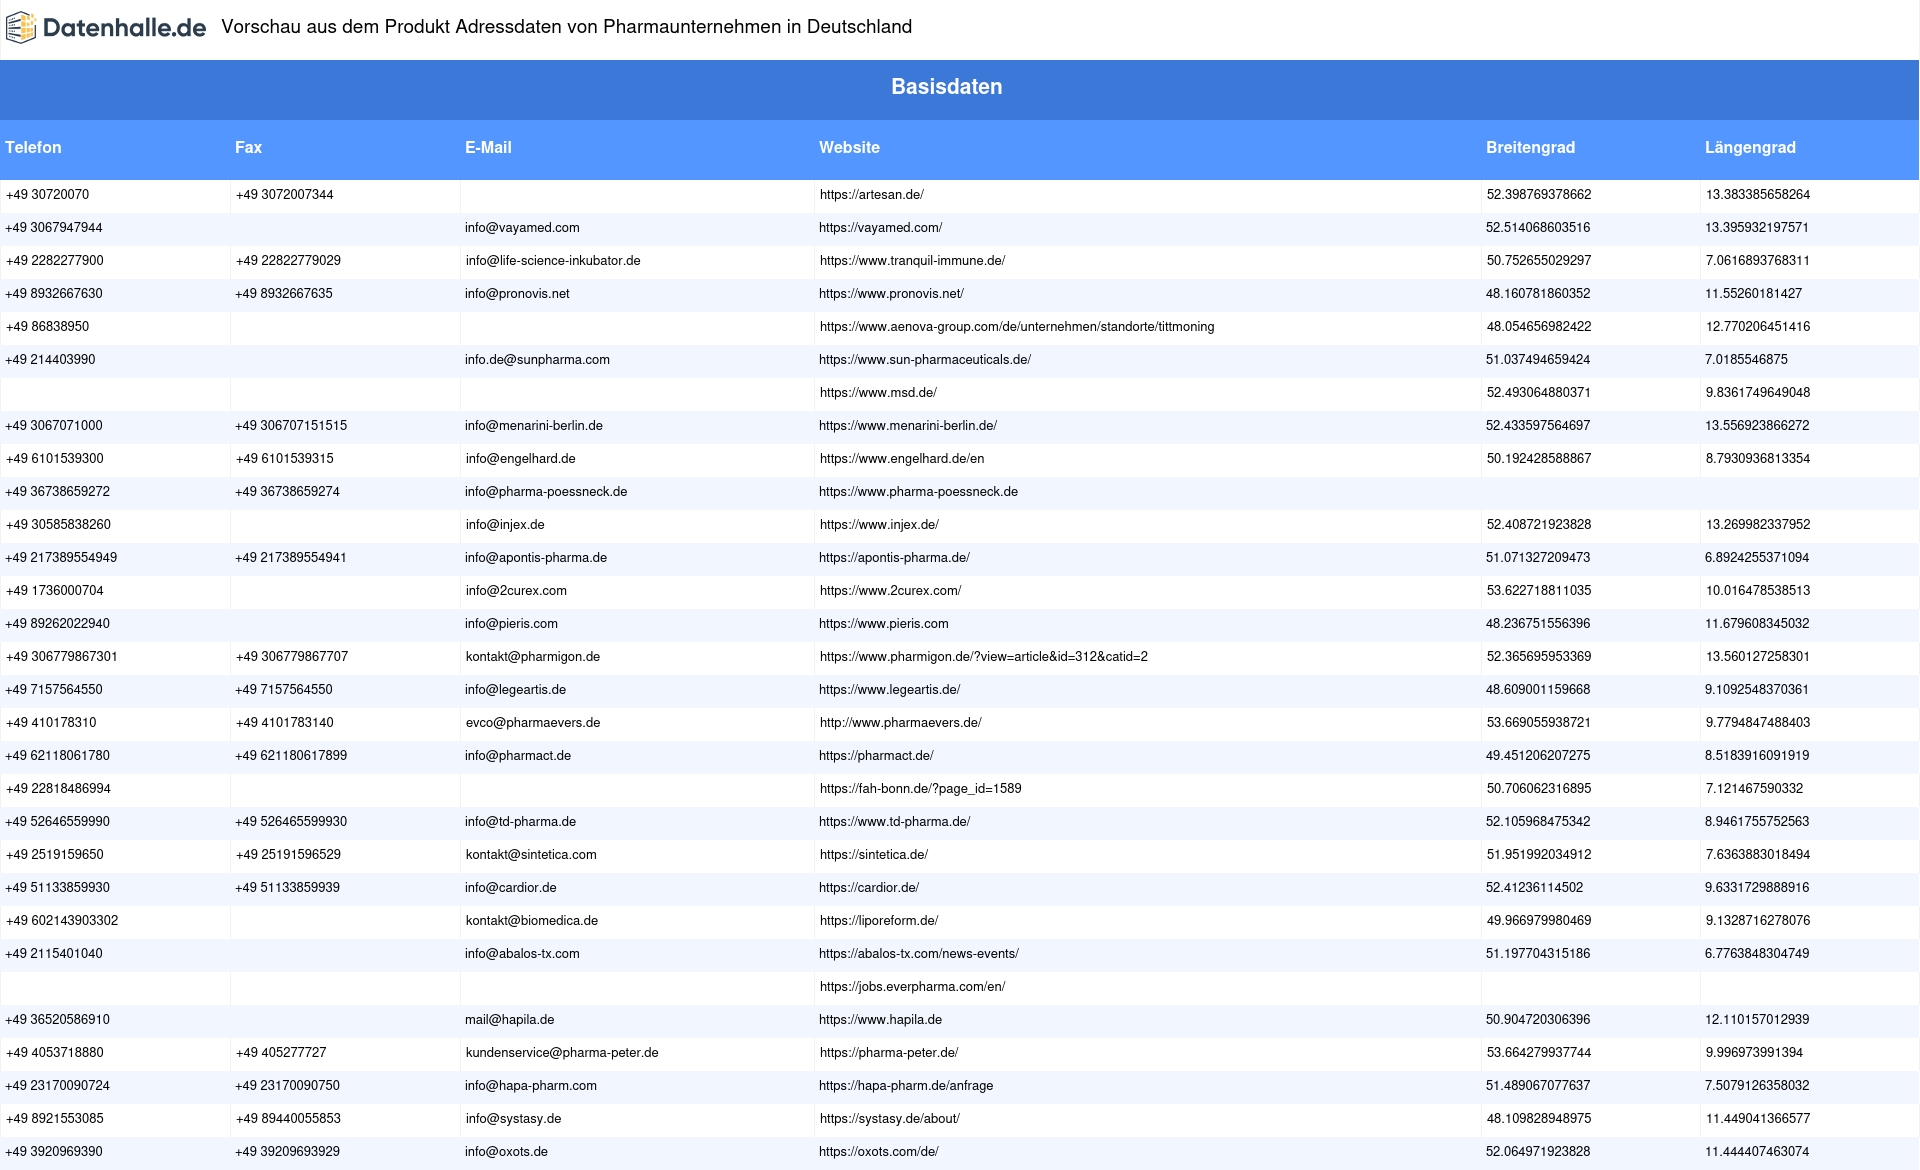Open https://www.td-pharma.de/ link

click(895, 822)
